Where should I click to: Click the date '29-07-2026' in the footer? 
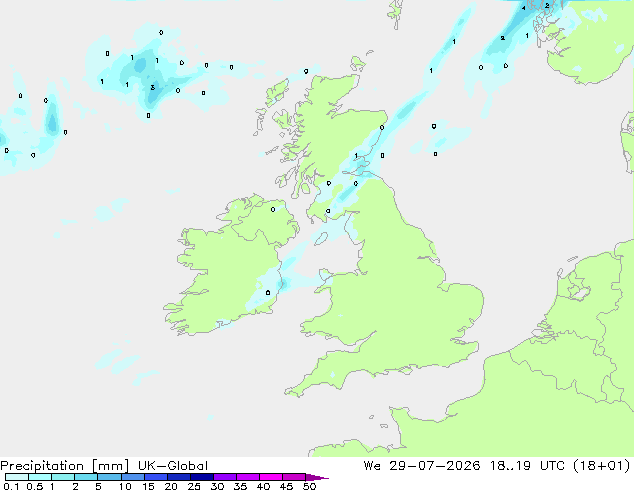pyautogui.click(x=435, y=466)
